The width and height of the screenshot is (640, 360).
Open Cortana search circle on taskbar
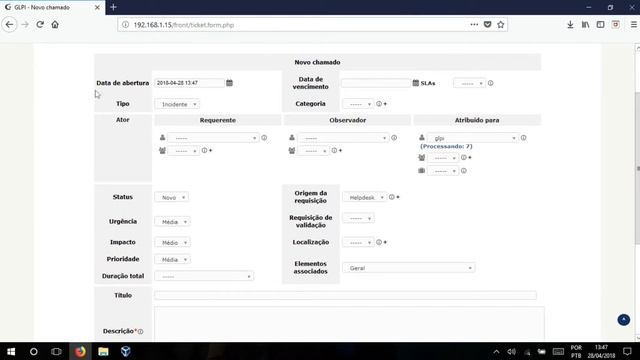point(33,351)
